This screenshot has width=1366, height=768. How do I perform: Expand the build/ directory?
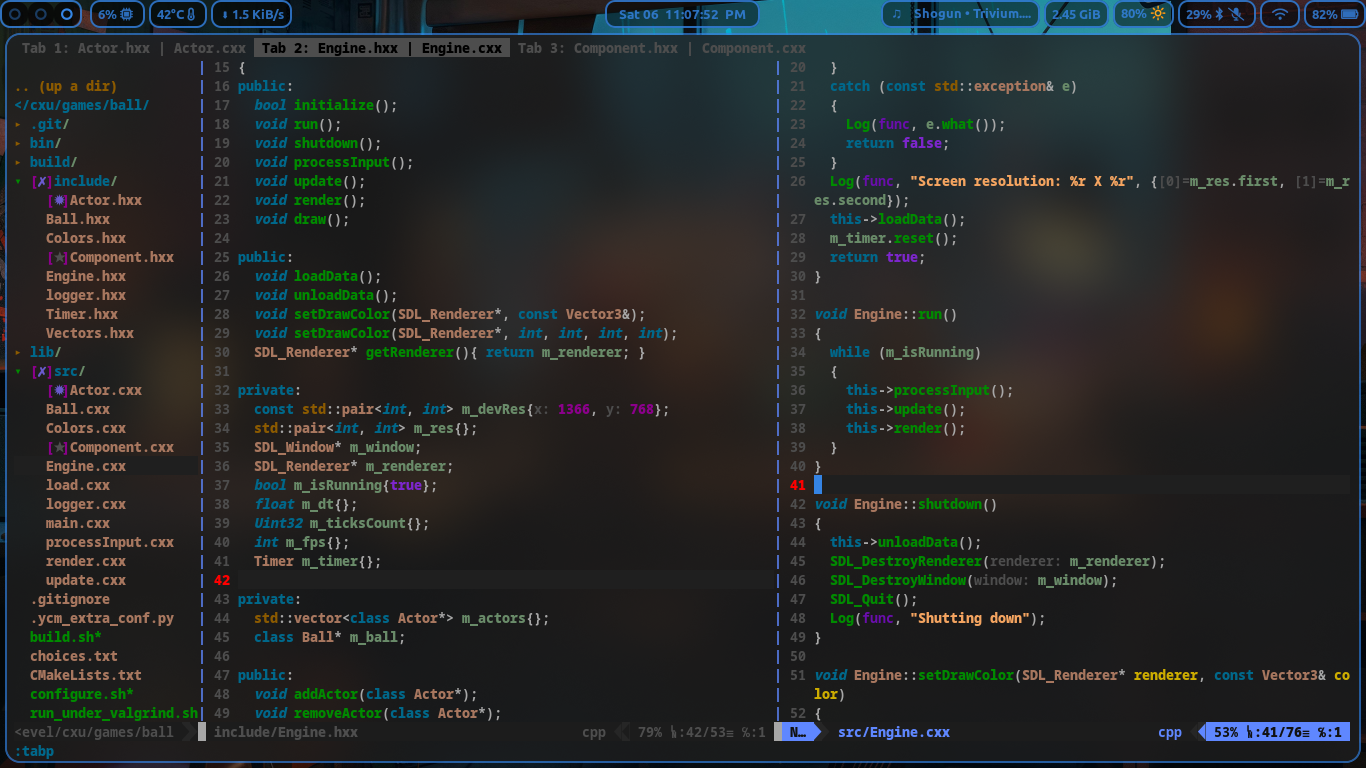(x=18, y=162)
